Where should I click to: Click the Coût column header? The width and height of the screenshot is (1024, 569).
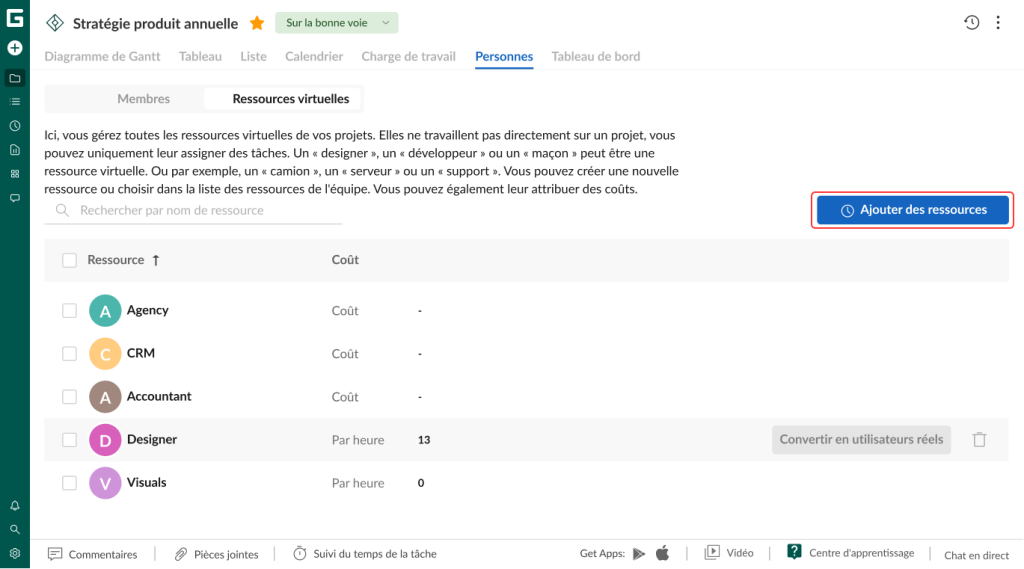(x=345, y=260)
